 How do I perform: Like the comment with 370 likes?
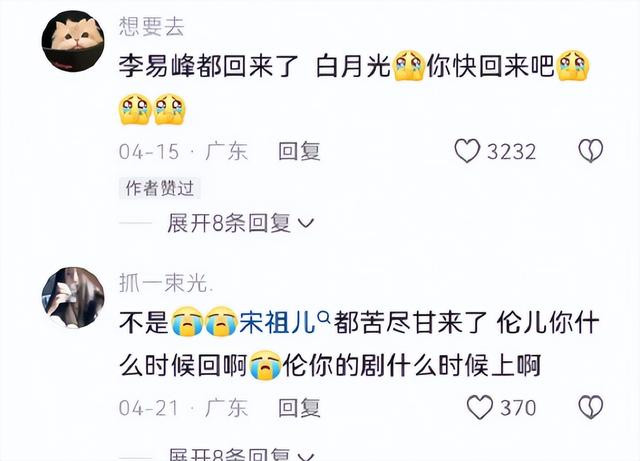480,407
